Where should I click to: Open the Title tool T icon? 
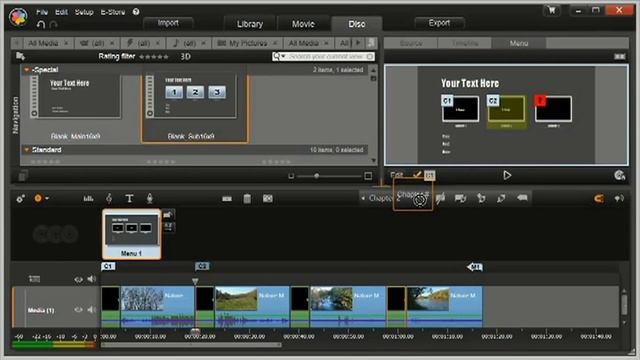129,198
